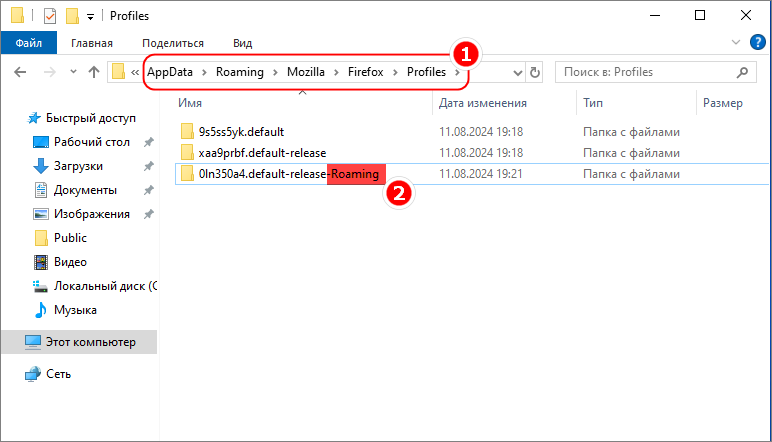Click pin icon next to Рабочий стол

click(x=148, y=142)
